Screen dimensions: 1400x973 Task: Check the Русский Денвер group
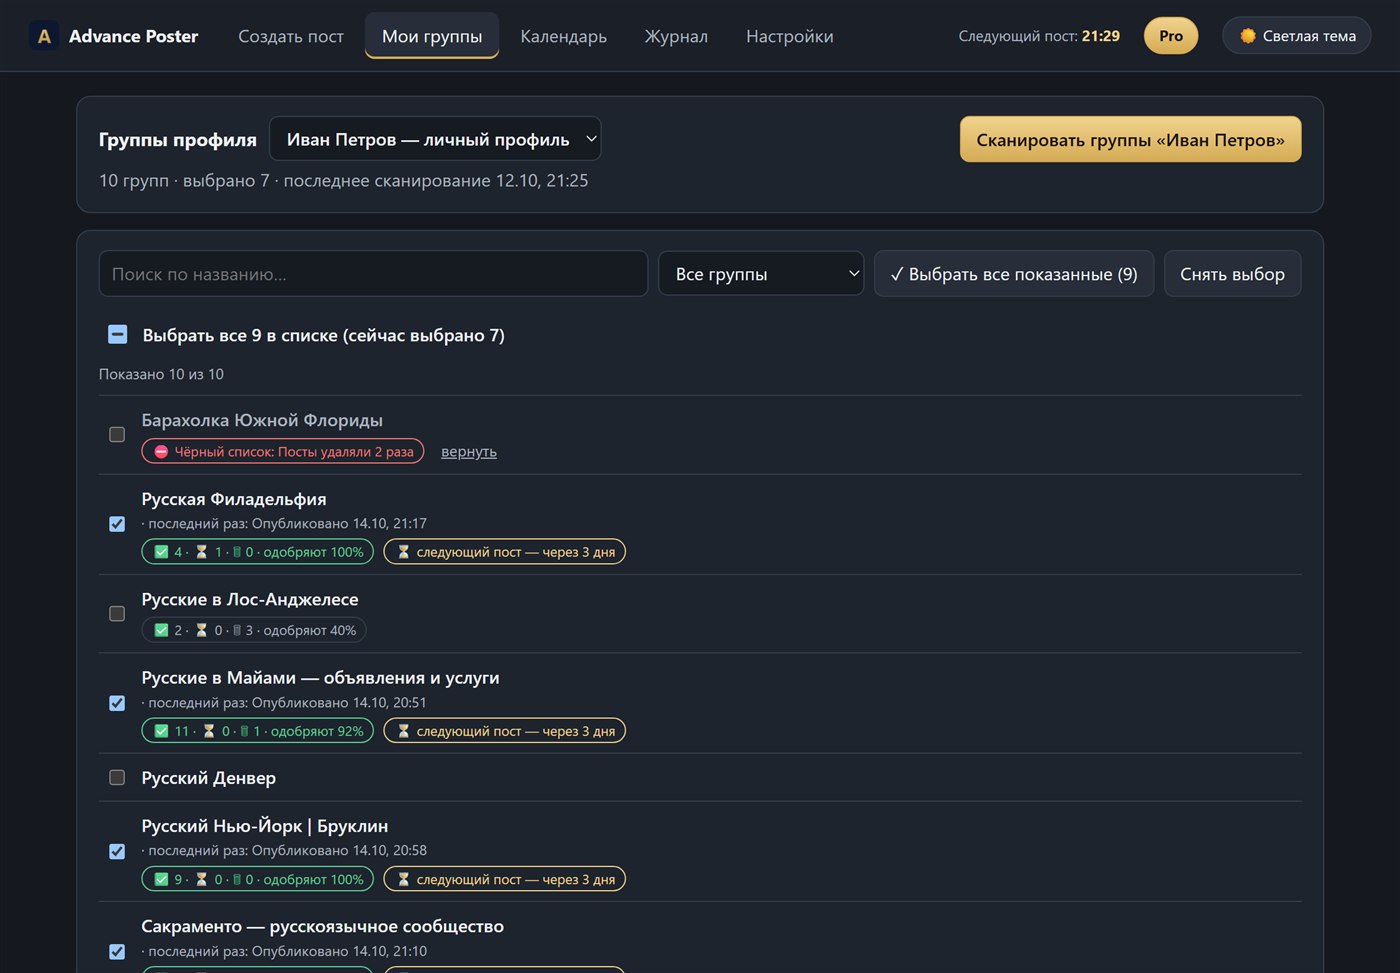[117, 777]
